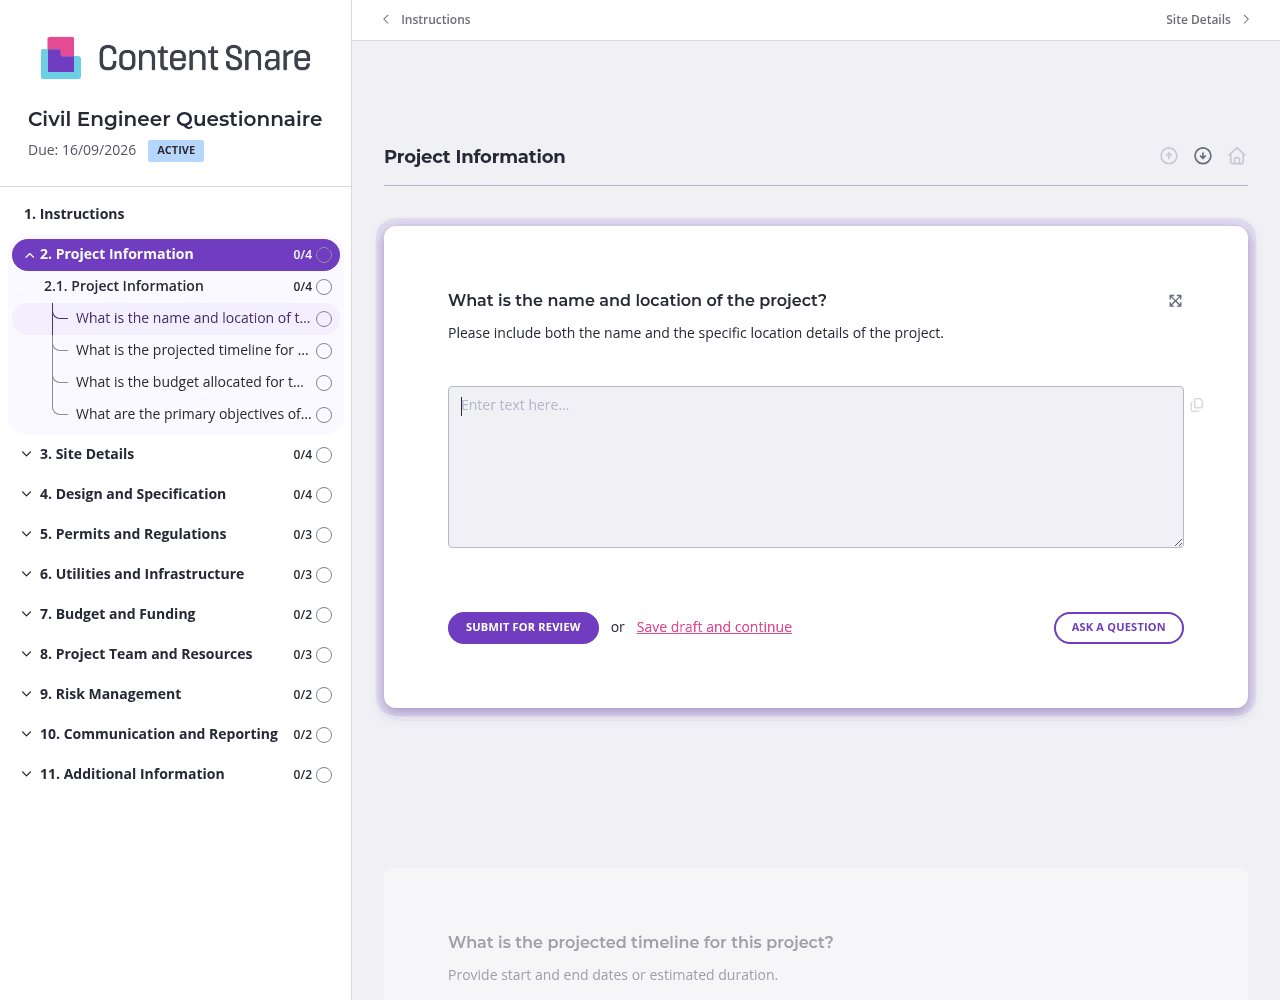Open 7. Budget and Funding in sidebar
The height and width of the screenshot is (1000, 1280).
118,614
